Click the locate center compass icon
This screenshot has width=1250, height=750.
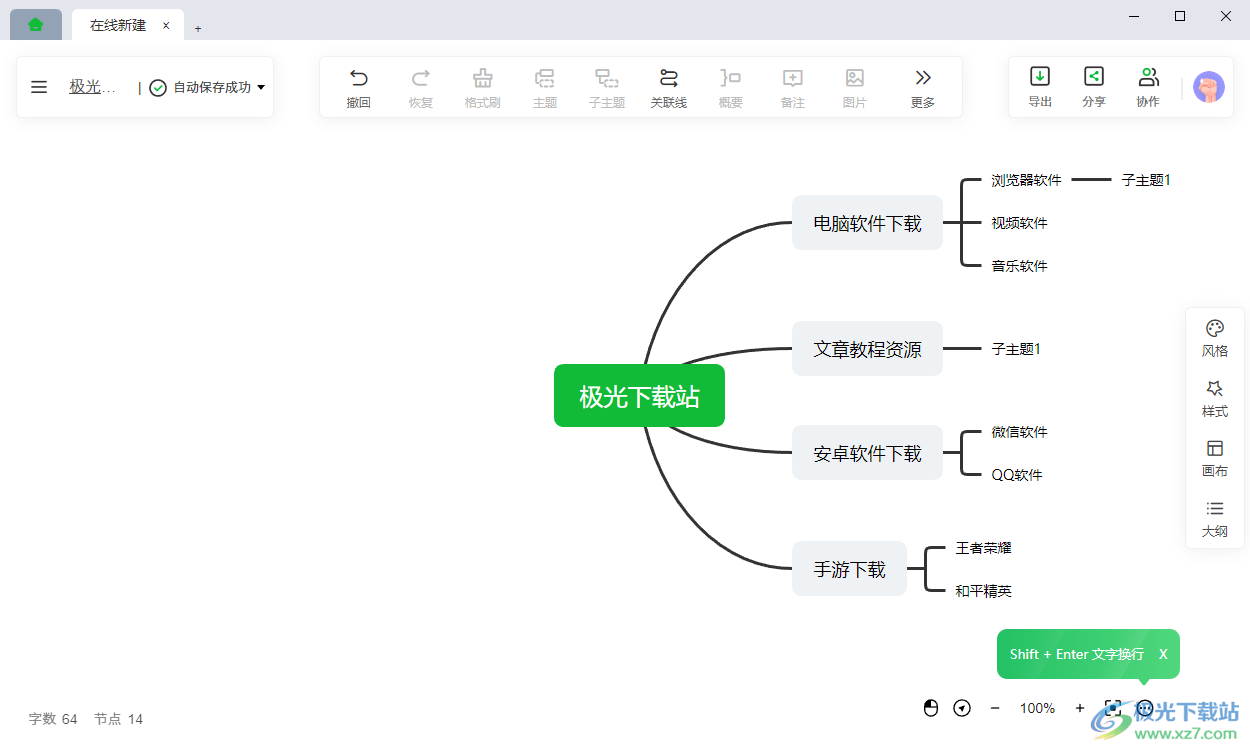tap(962, 708)
